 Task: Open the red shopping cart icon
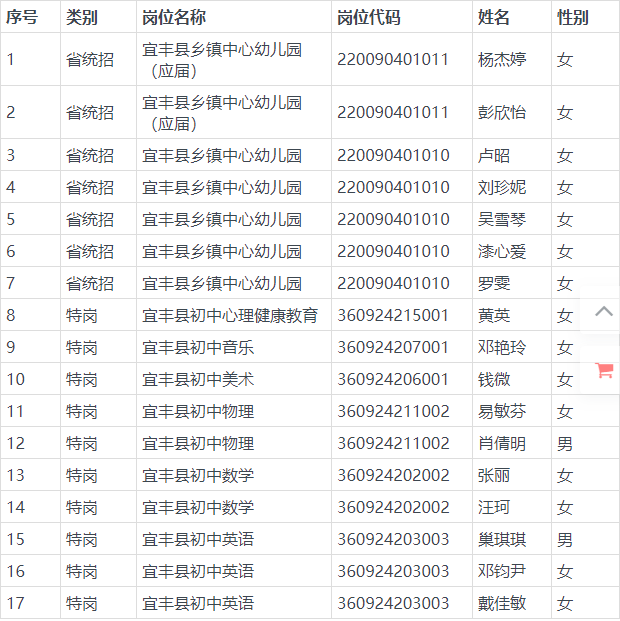(603, 370)
